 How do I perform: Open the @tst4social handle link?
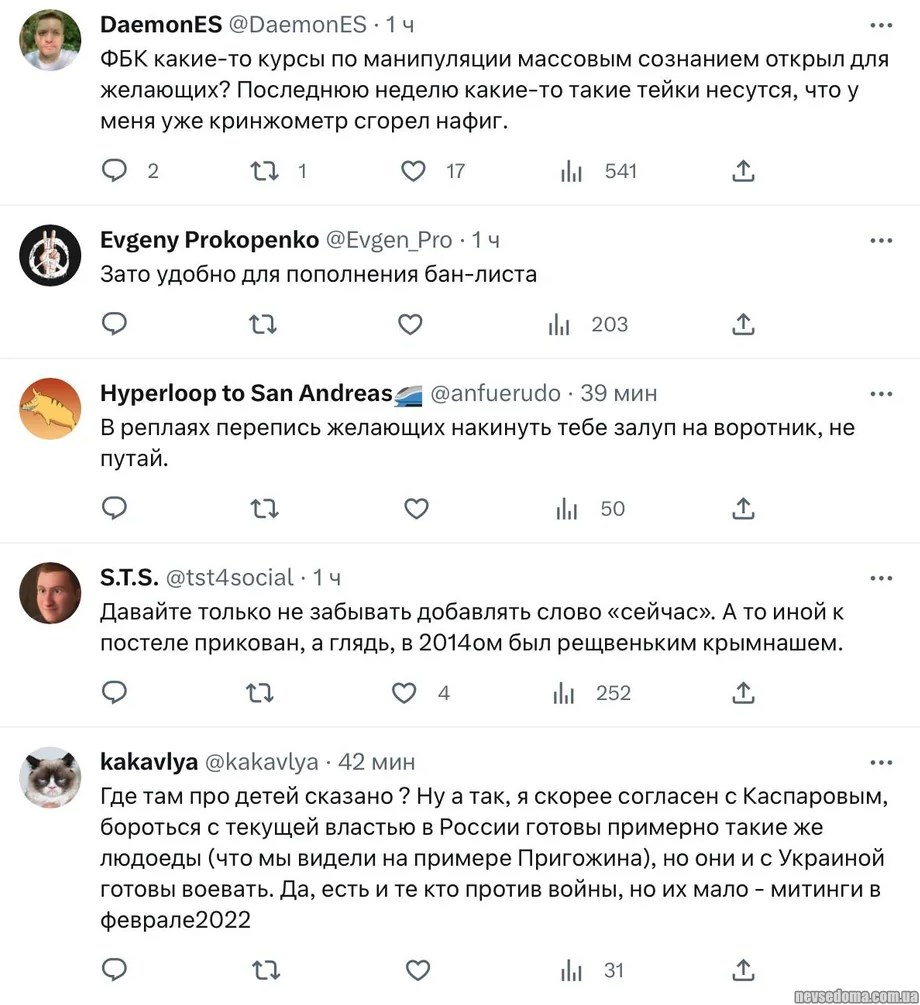tap(229, 578)
